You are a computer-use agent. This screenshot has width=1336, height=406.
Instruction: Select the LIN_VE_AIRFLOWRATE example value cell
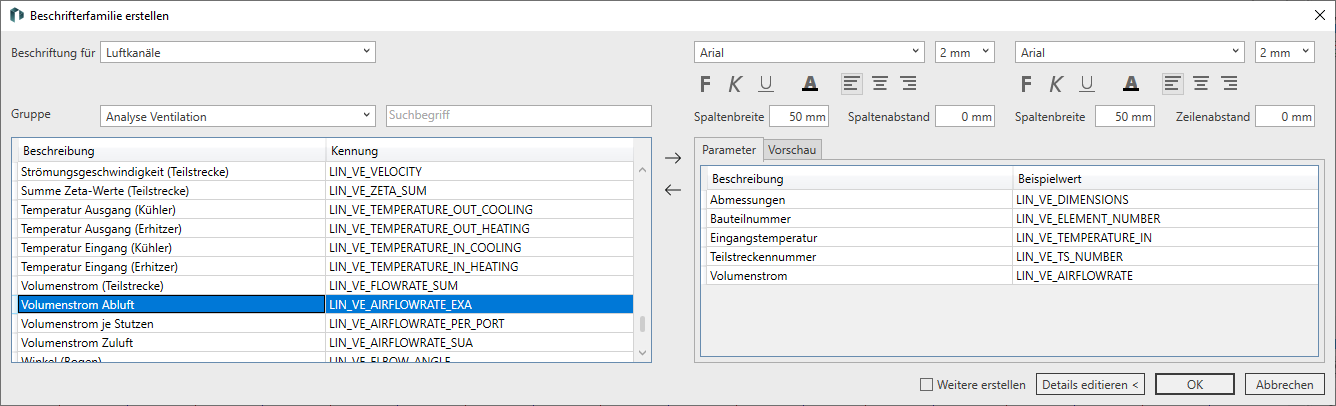(x=1165, y=275)
